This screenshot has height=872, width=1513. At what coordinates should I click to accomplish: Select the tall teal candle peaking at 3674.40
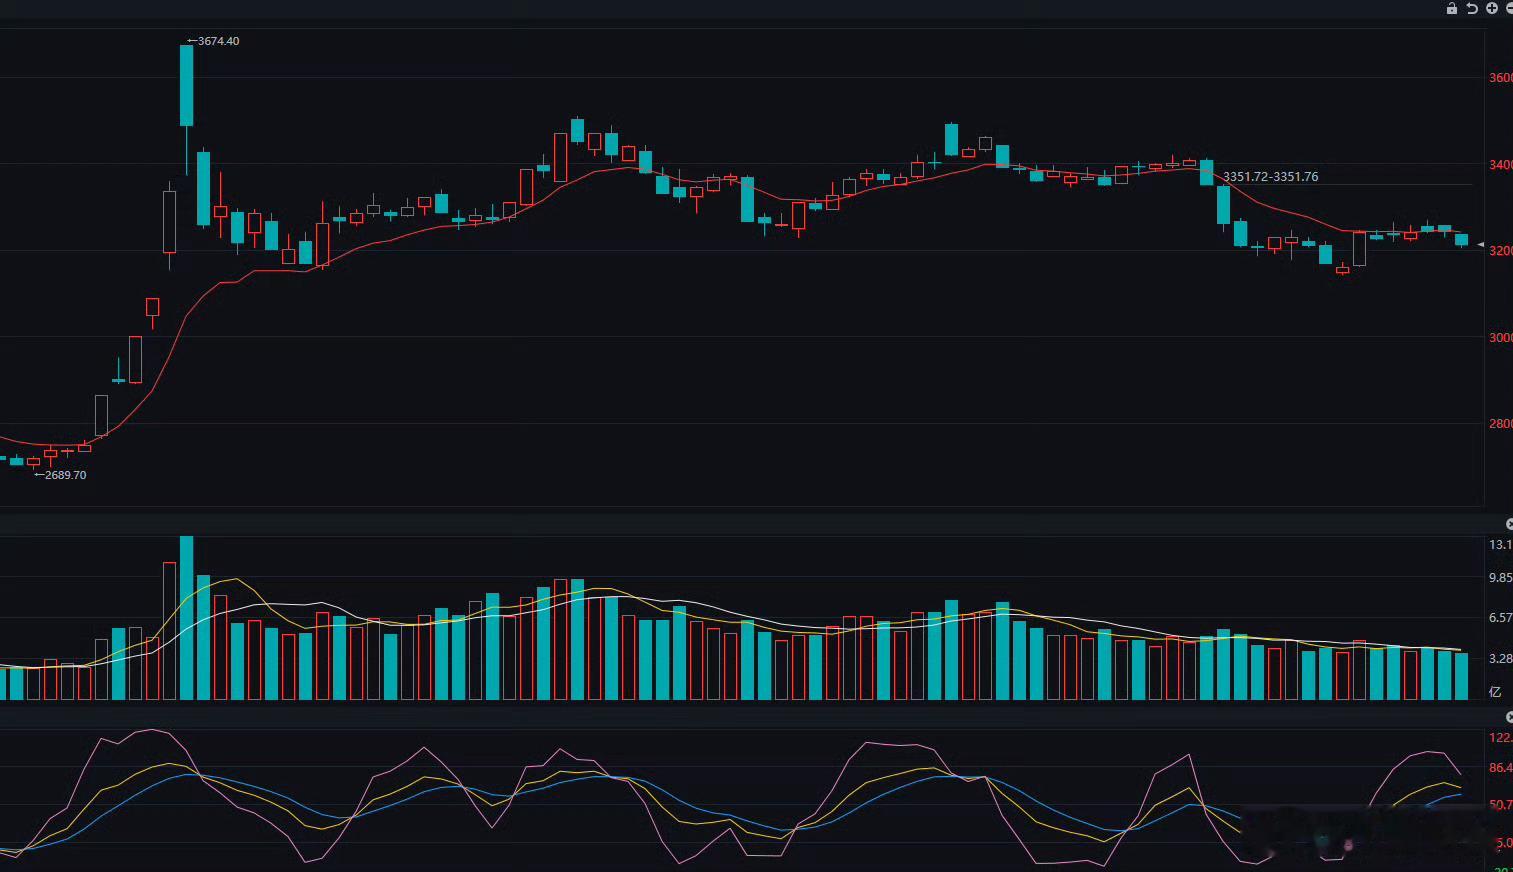pos(186,86)
